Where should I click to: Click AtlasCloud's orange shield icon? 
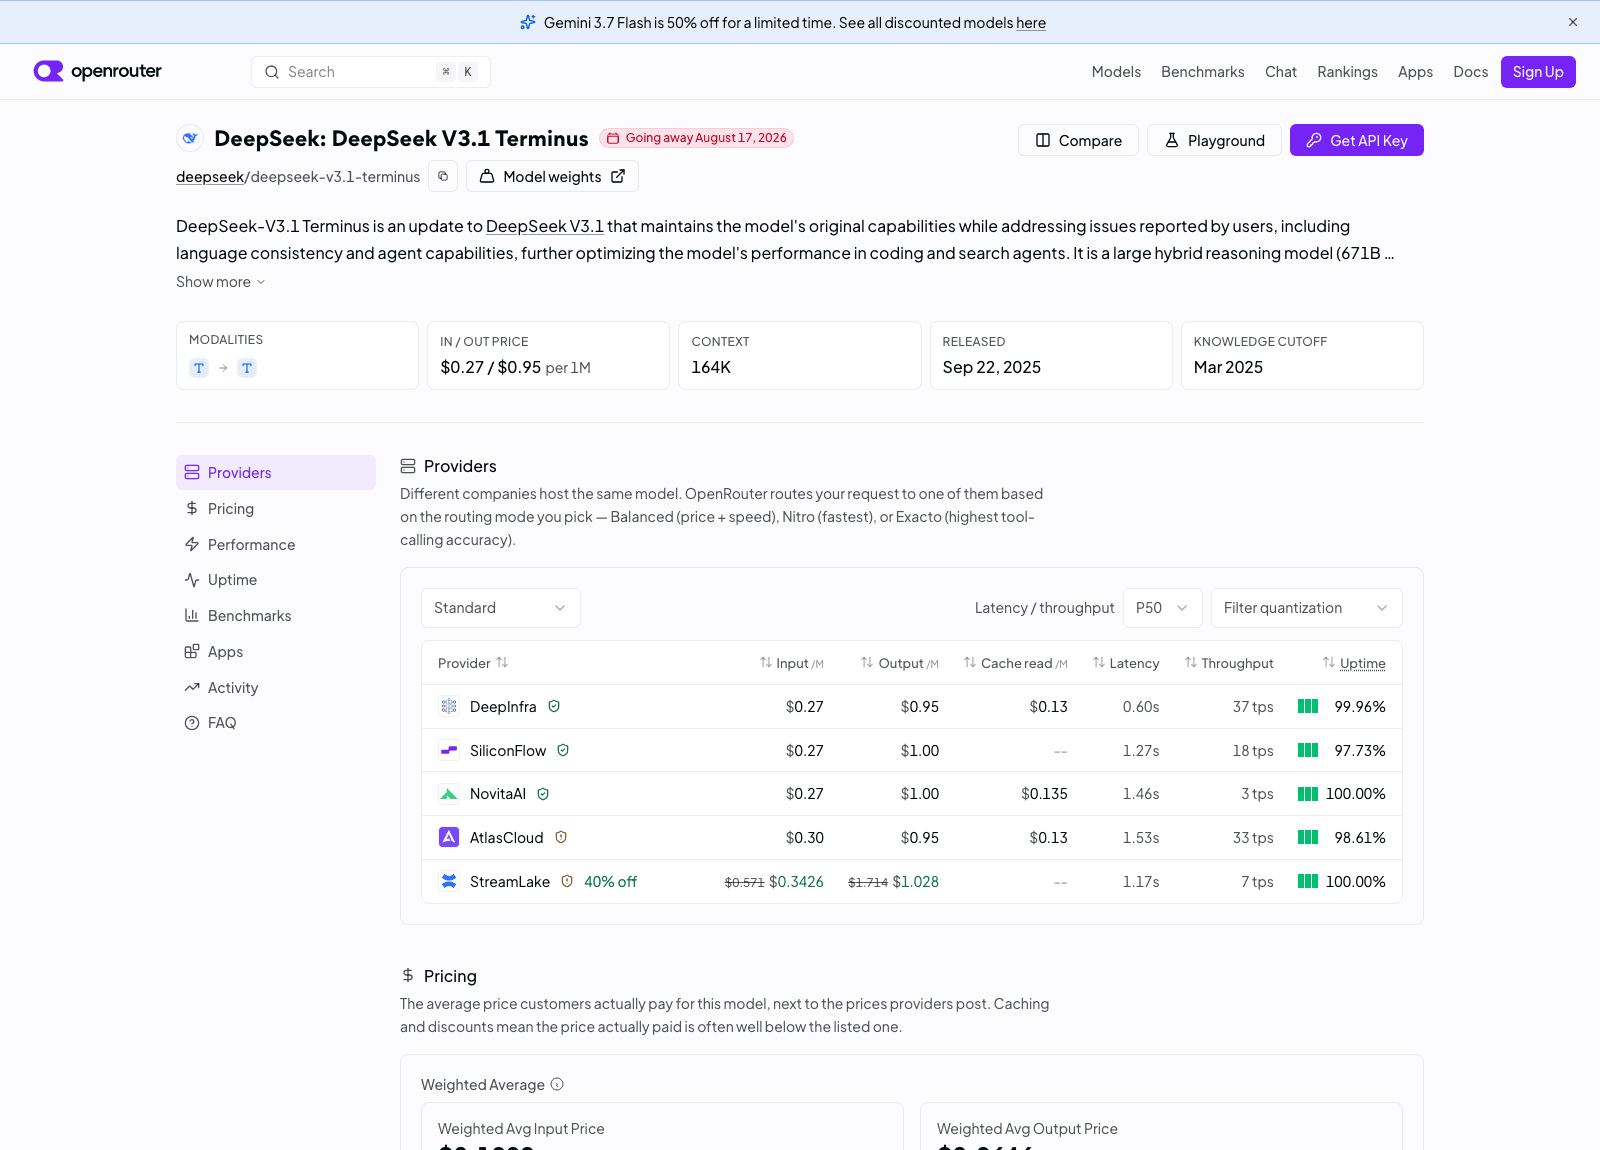click(x=561, y=837)
